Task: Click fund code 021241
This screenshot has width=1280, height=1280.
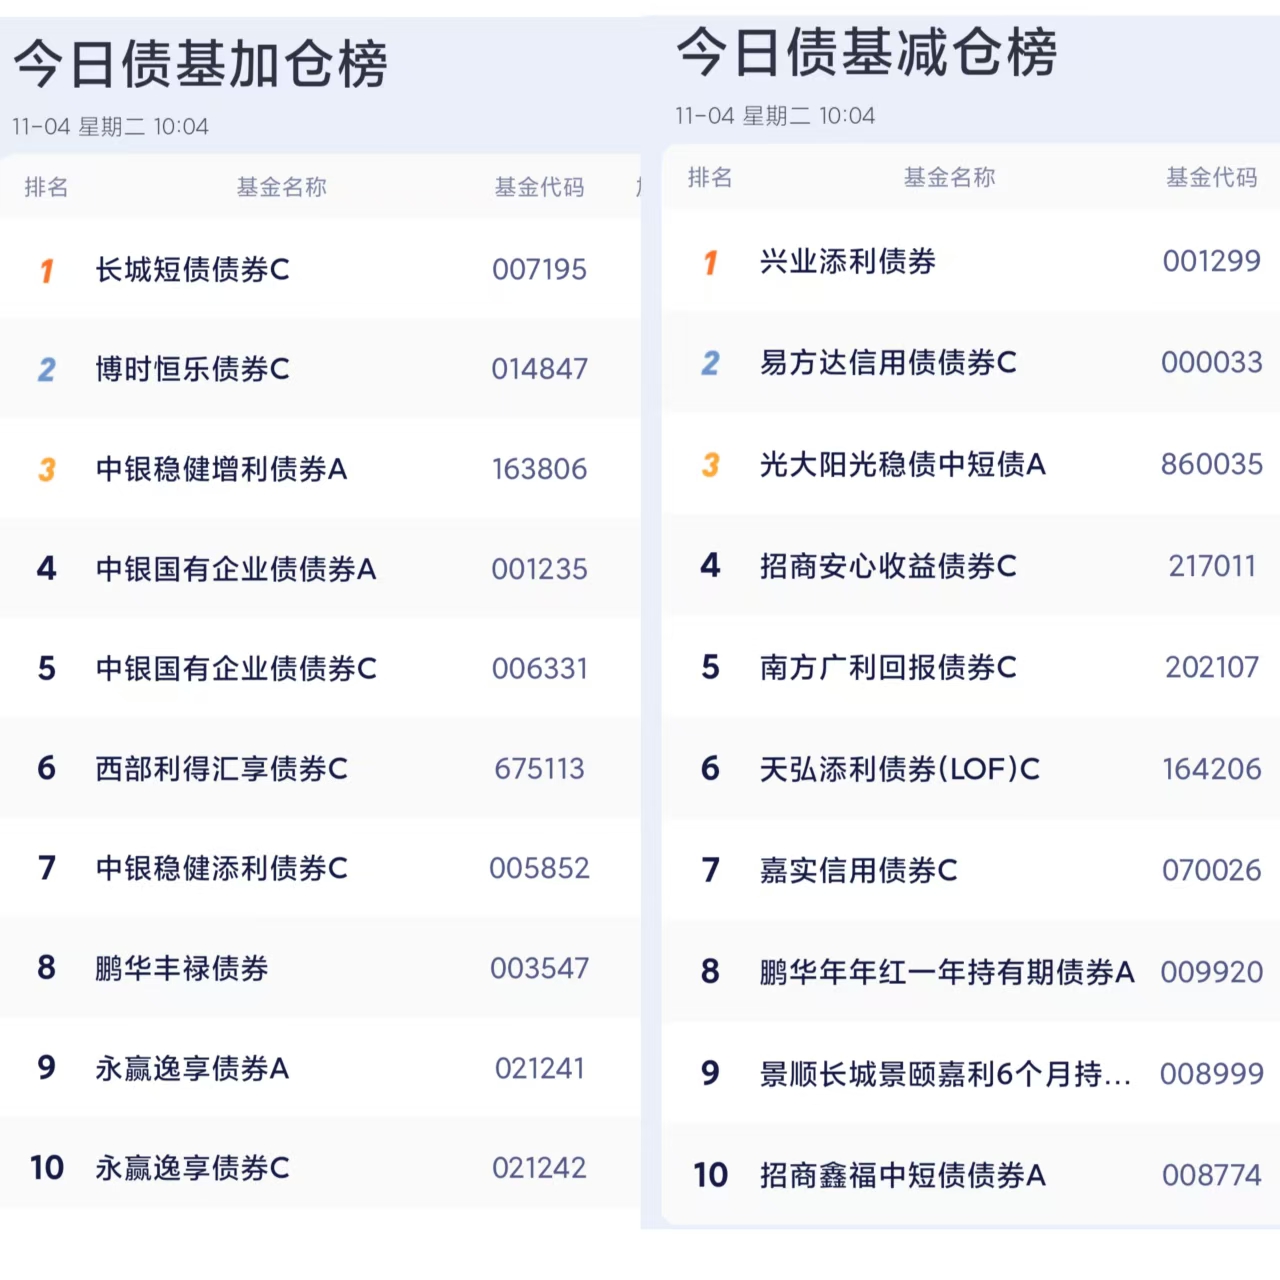Action: pos(539,1068)
